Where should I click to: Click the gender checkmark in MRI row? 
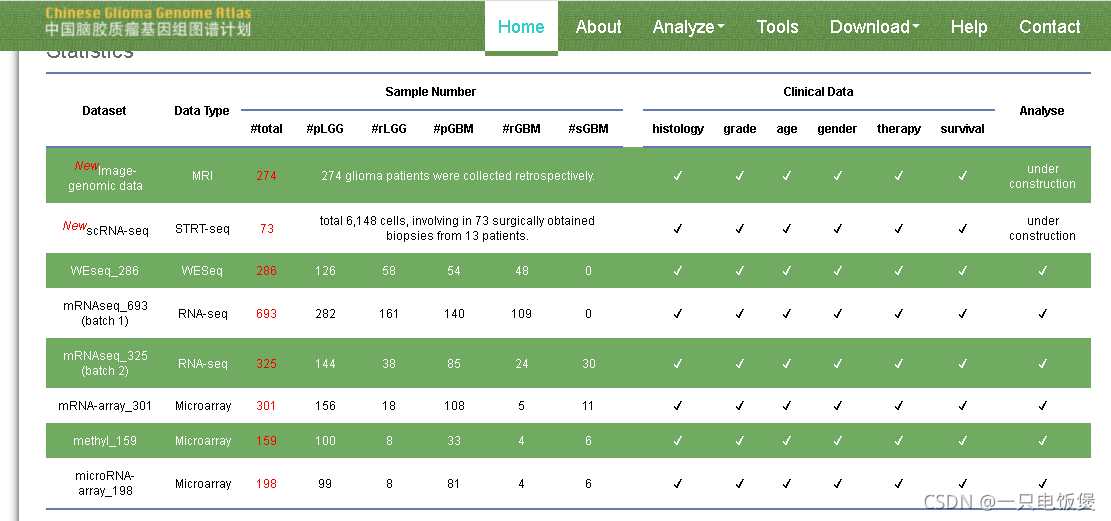tap(837, 176)
